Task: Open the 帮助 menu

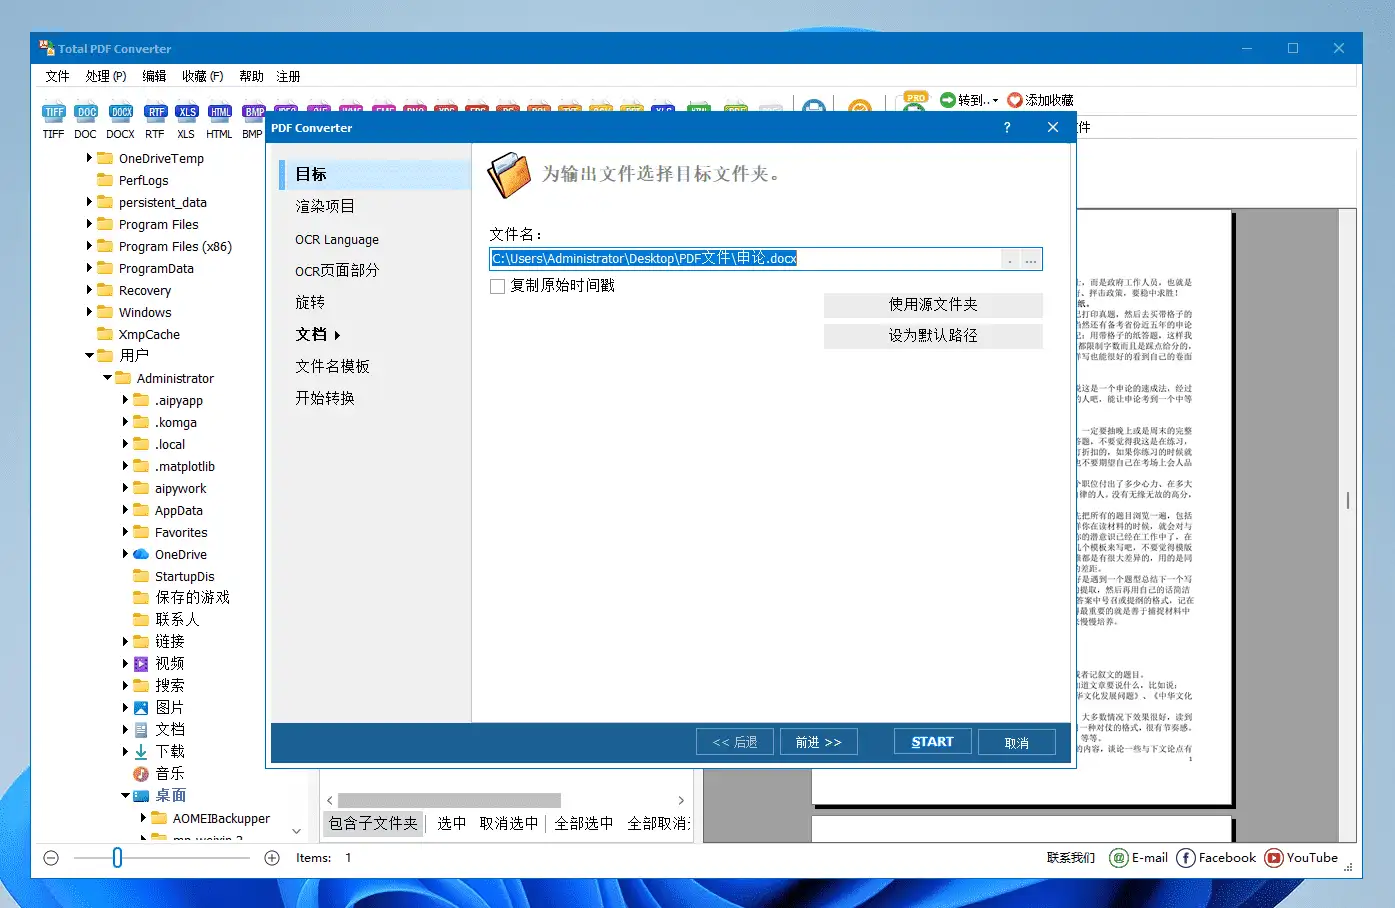Action: pos(251,76)
